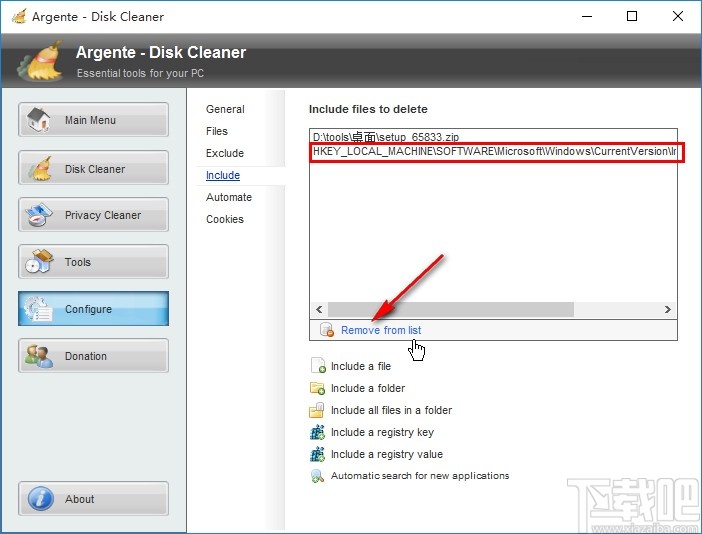
Task: Open the Main Menu section
Action: coord(94,120)
